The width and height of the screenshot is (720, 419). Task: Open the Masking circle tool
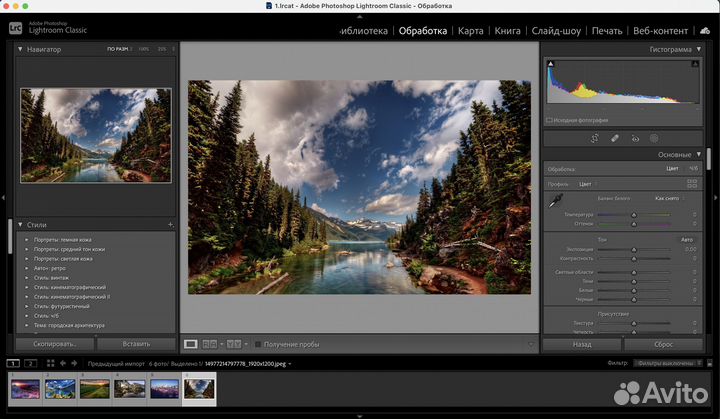click(x=654, y=138)
